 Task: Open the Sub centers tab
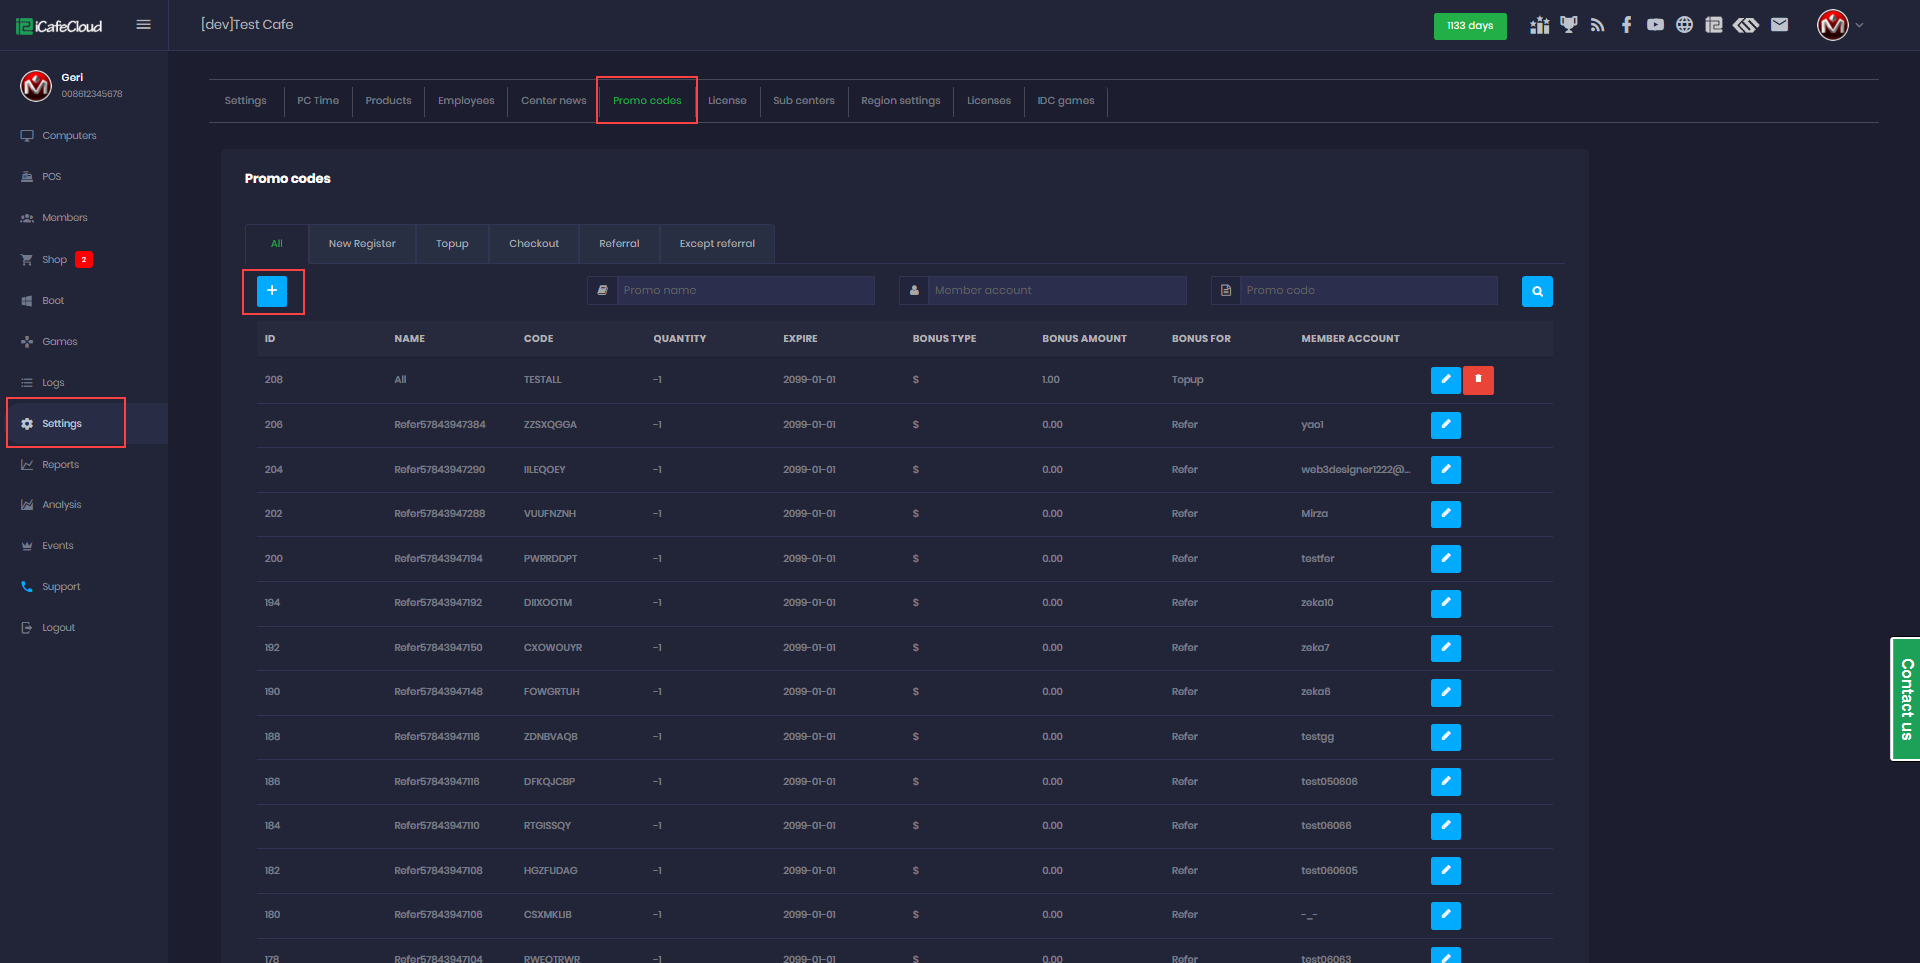803,101
